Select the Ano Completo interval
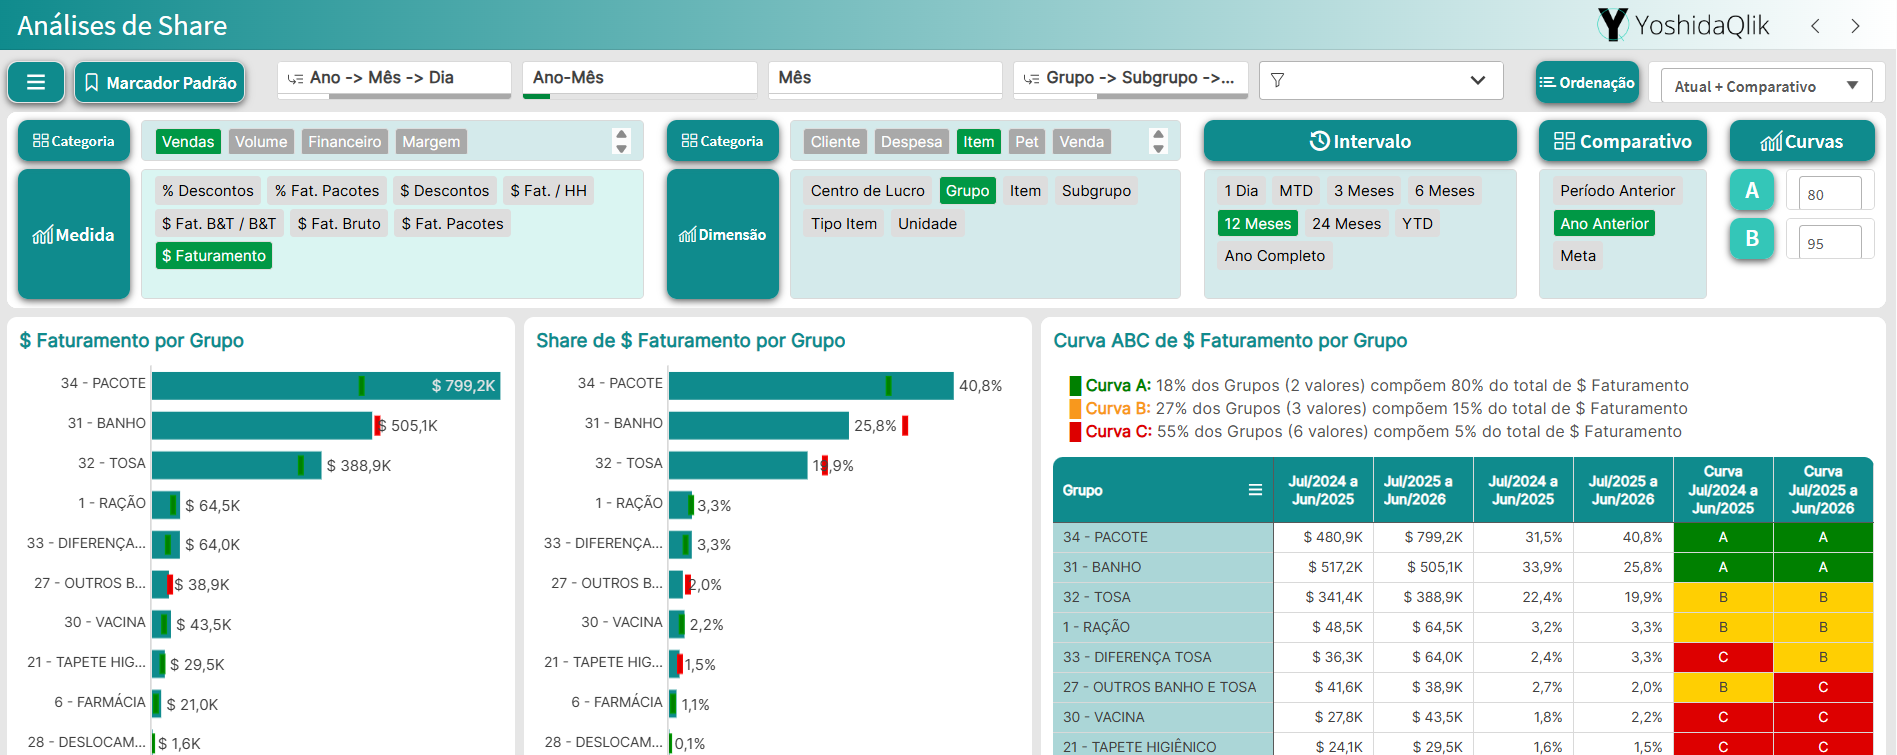The image size is (1897, 755). tap(1275, 256)
